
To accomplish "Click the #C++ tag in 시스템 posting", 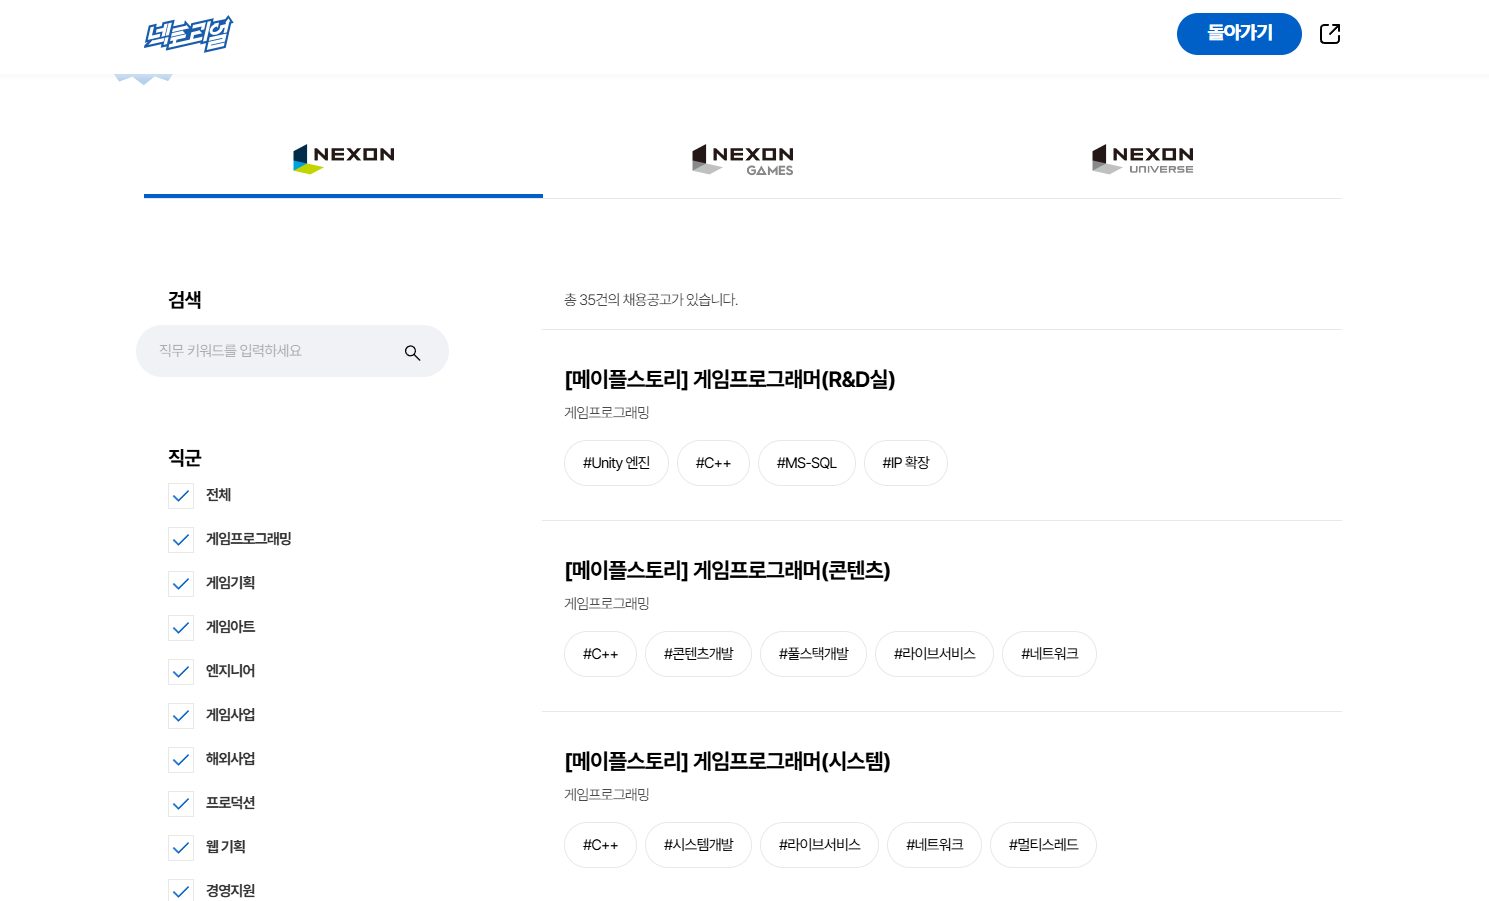I will [600, 845].
